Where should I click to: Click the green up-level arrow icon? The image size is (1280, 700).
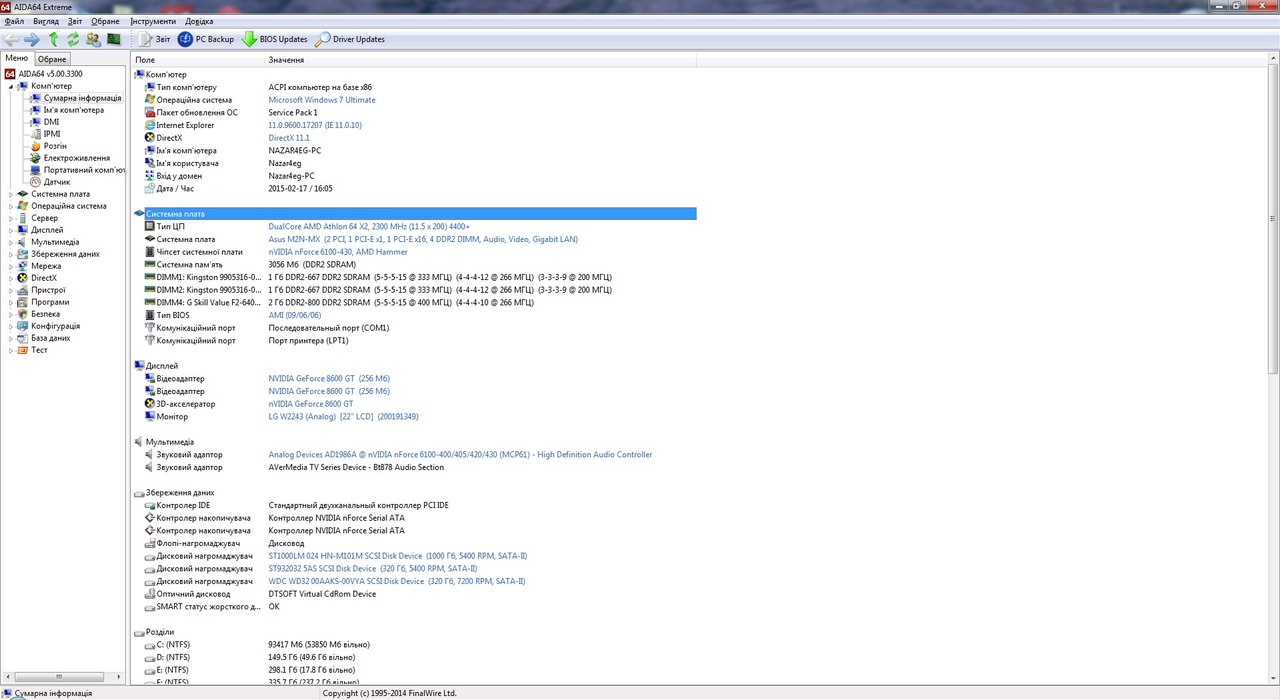point(53,39)
